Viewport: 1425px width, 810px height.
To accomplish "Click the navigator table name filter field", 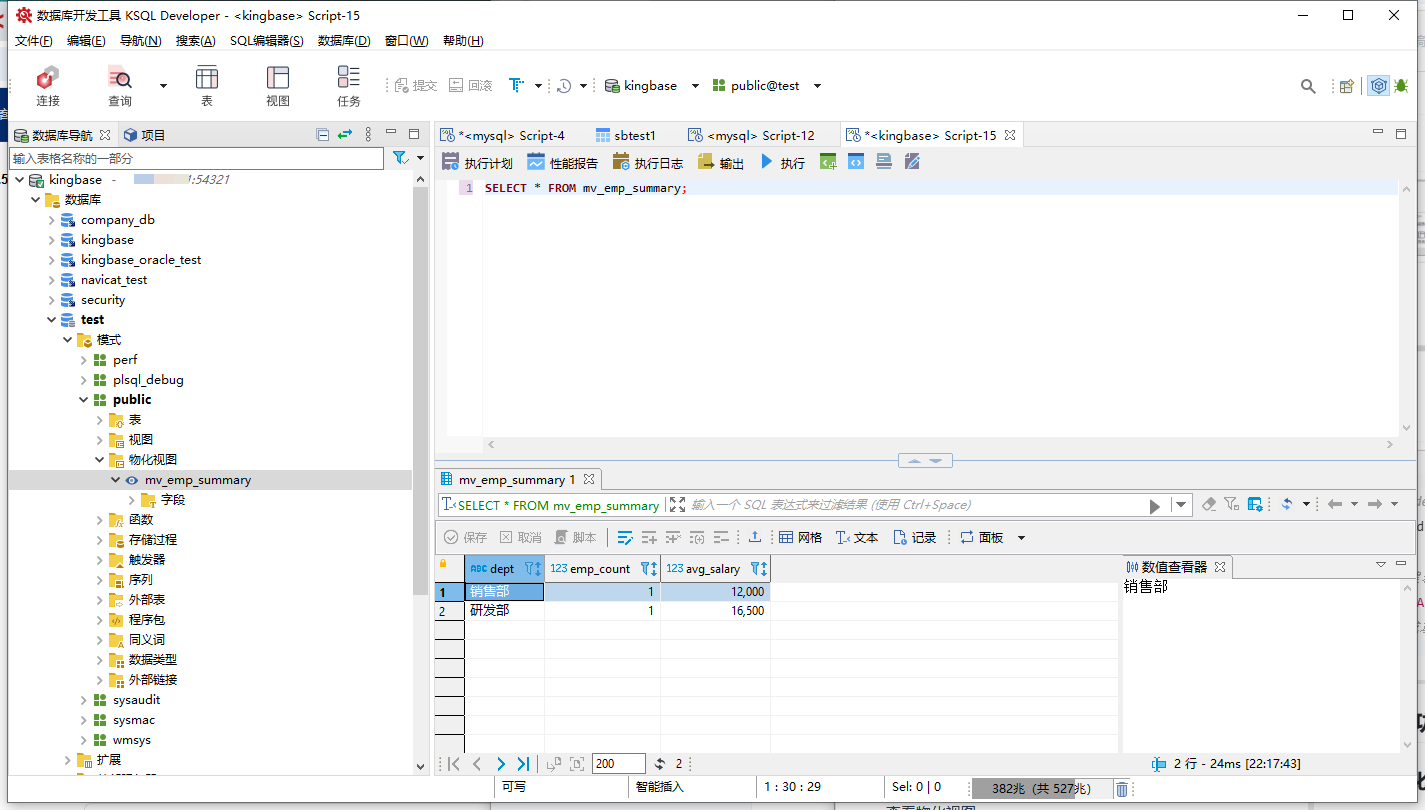I will pos(197,158).
